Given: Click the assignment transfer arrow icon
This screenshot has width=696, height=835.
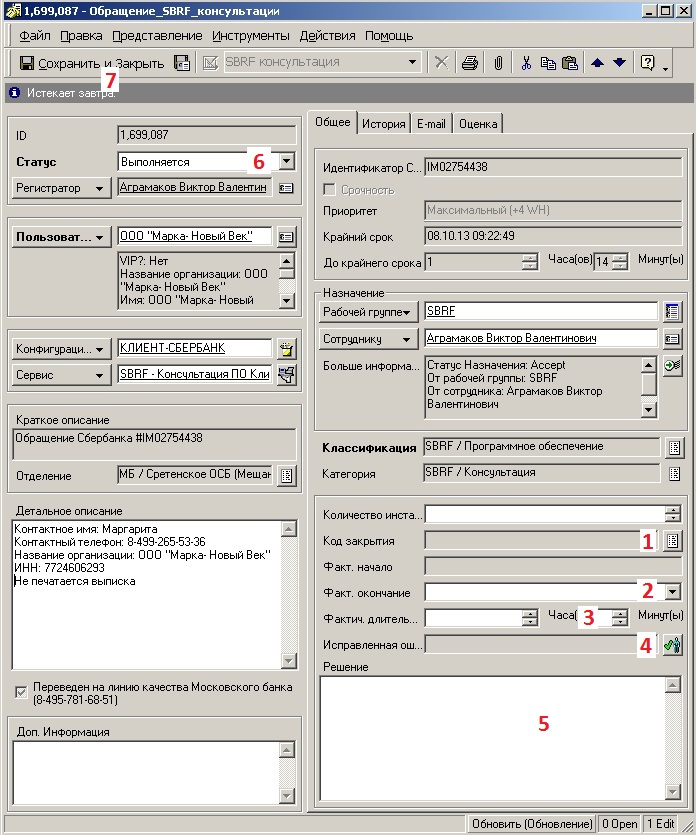Looking at the screenshot, I should (672, 365).
